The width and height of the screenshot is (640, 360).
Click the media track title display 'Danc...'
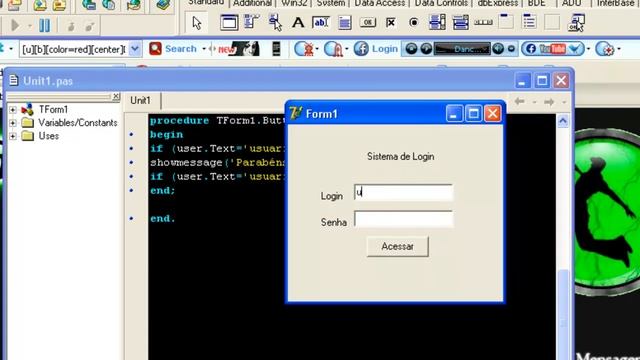[x=462, y=49]
